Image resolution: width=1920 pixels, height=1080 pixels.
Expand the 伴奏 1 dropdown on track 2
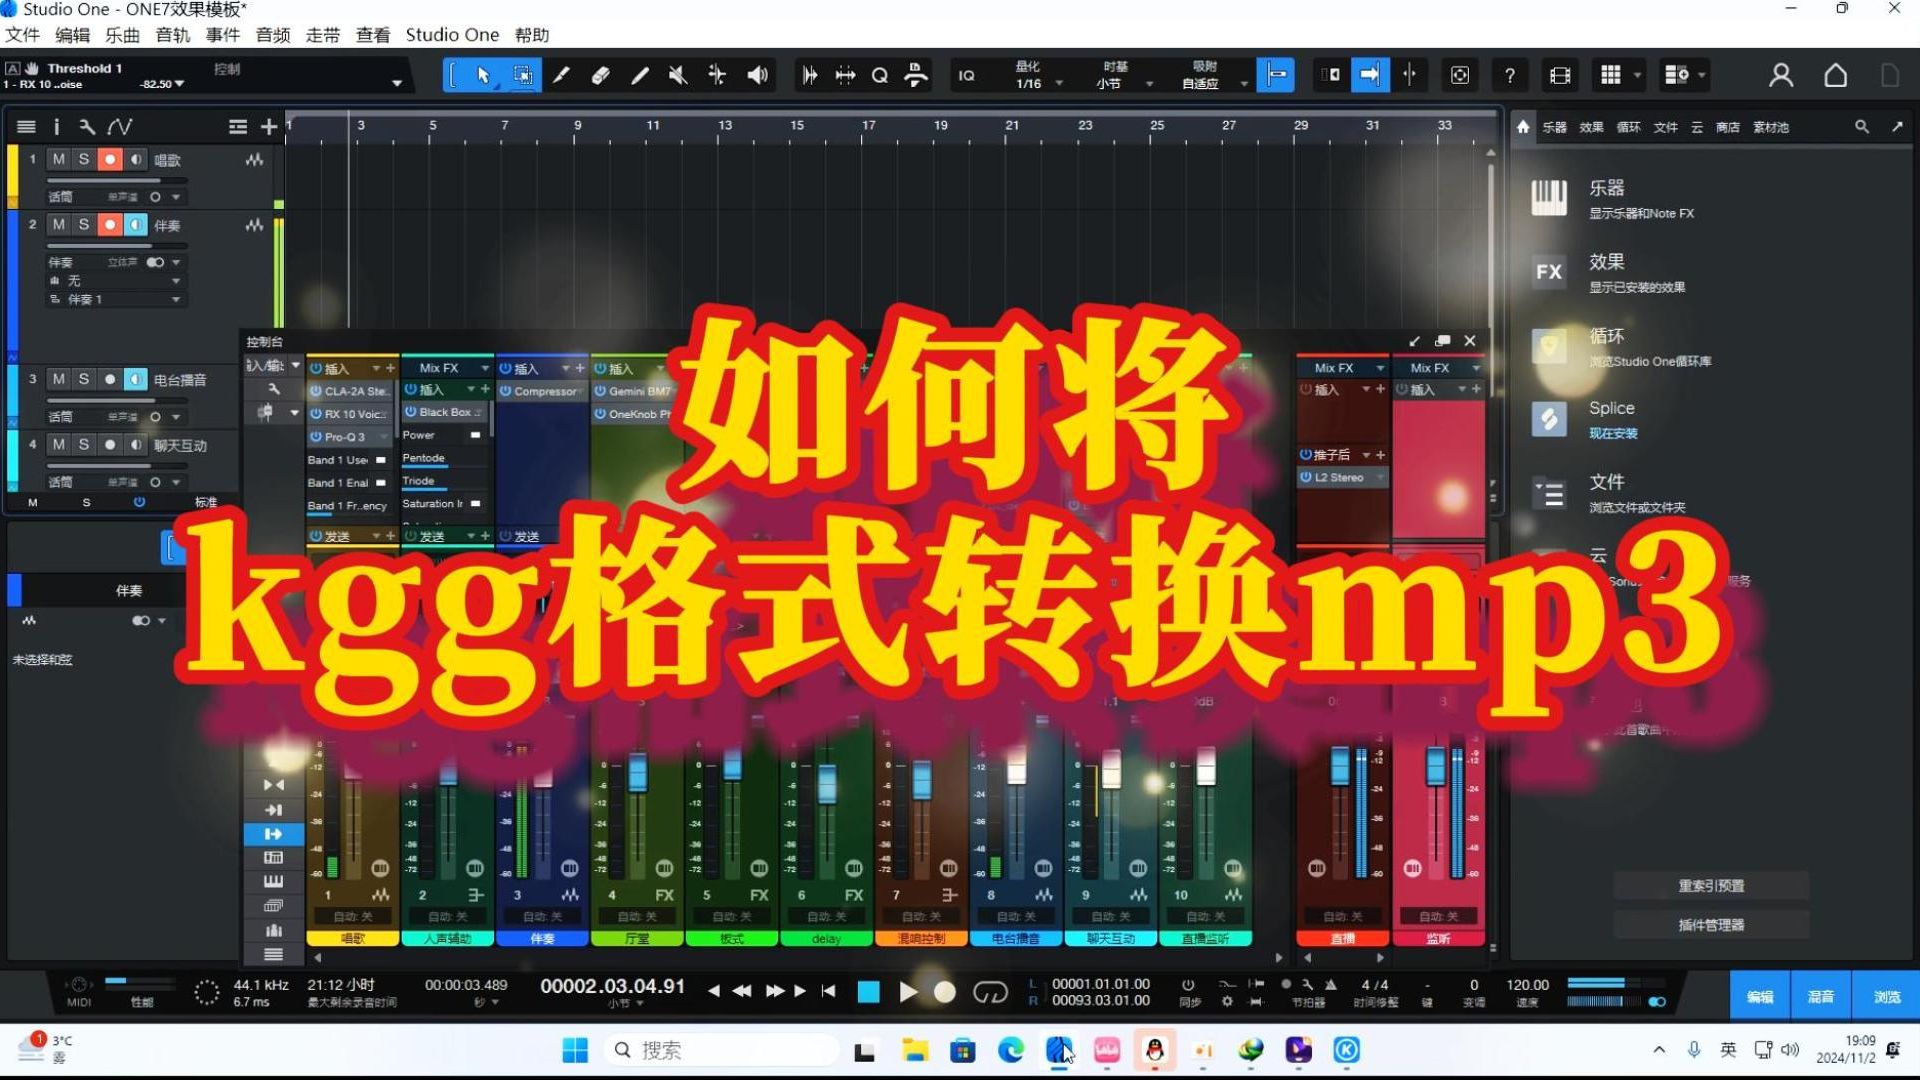(176, 298)
